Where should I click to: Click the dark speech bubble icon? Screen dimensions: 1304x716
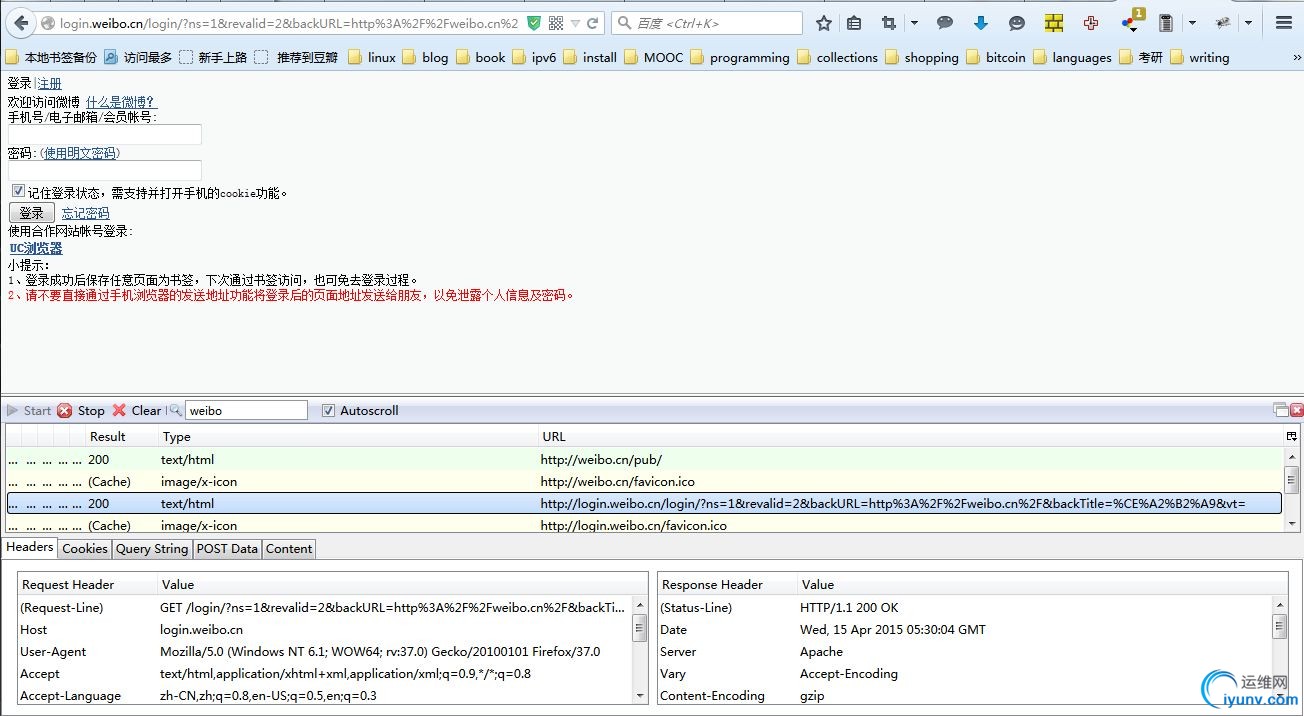point(945,23)
